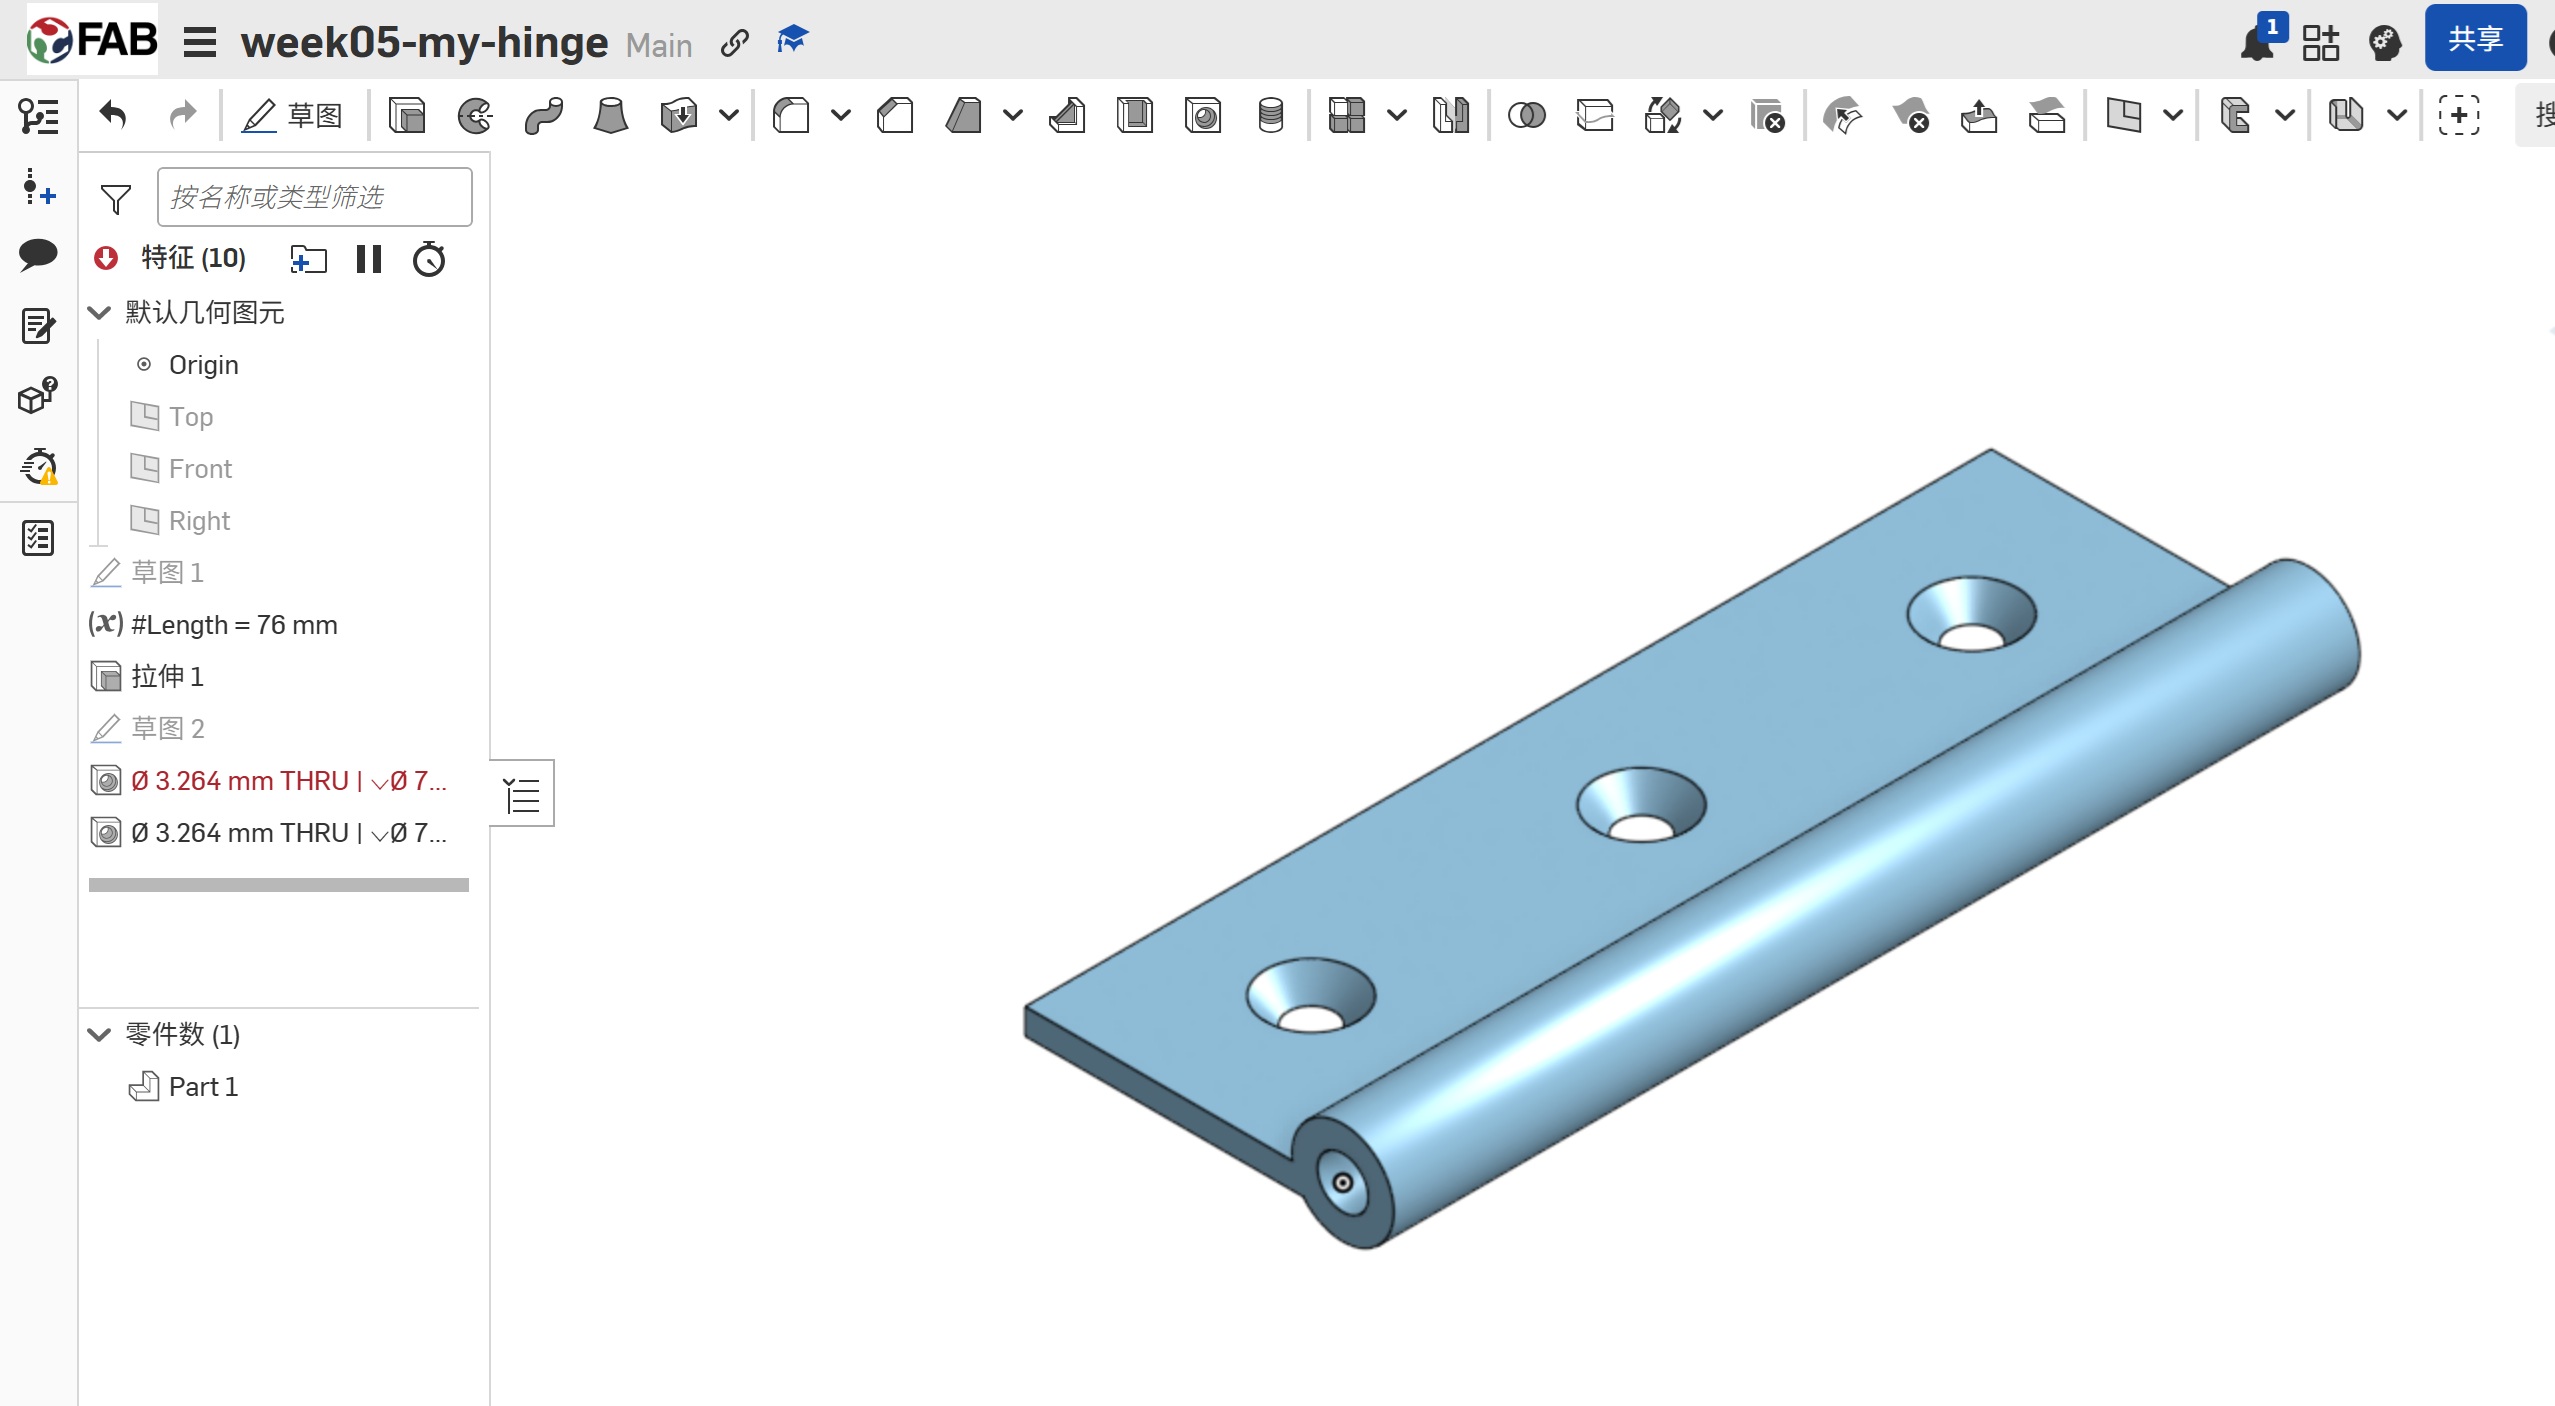Select the Extrude tool in toolbar
The height and width of the screenshot is (1406, 2555).
pyautogui.click(x=406, y=116)
